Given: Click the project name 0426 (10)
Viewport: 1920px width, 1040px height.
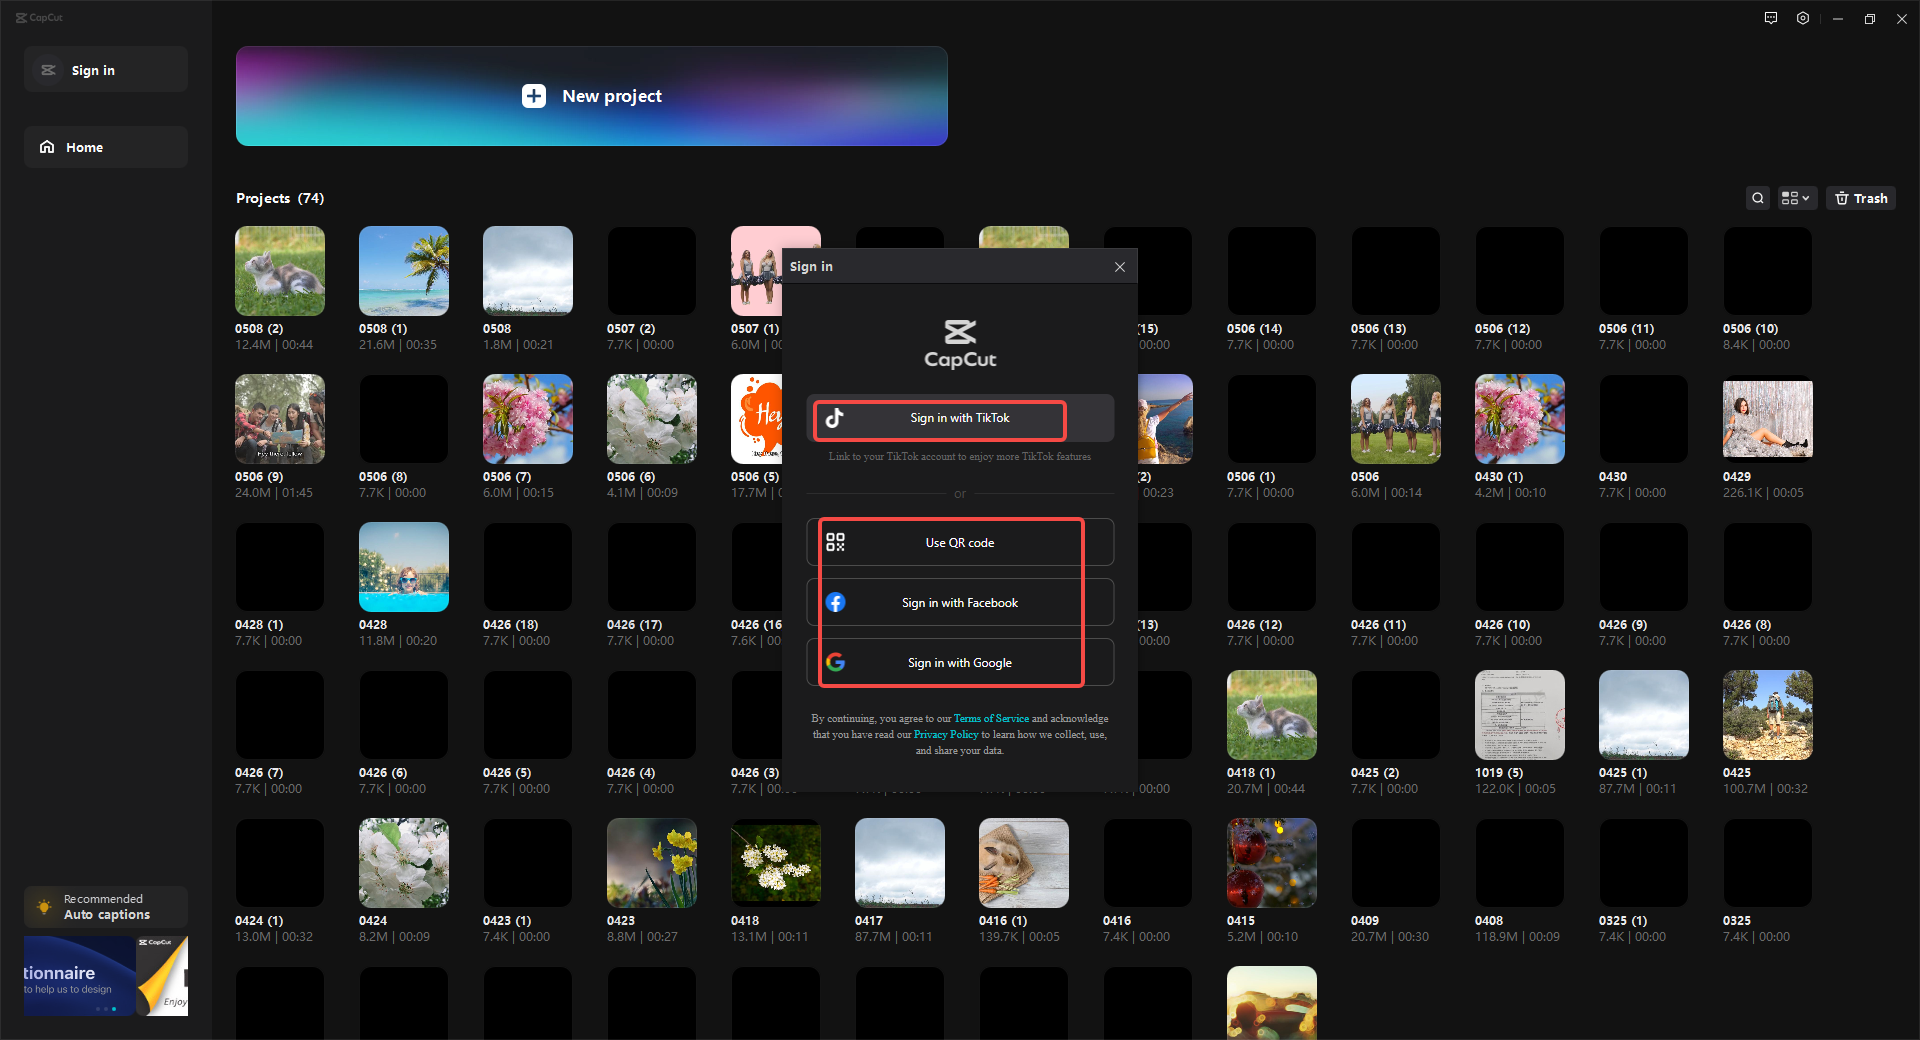Looking at the screenshot, I should (1503, 625).
